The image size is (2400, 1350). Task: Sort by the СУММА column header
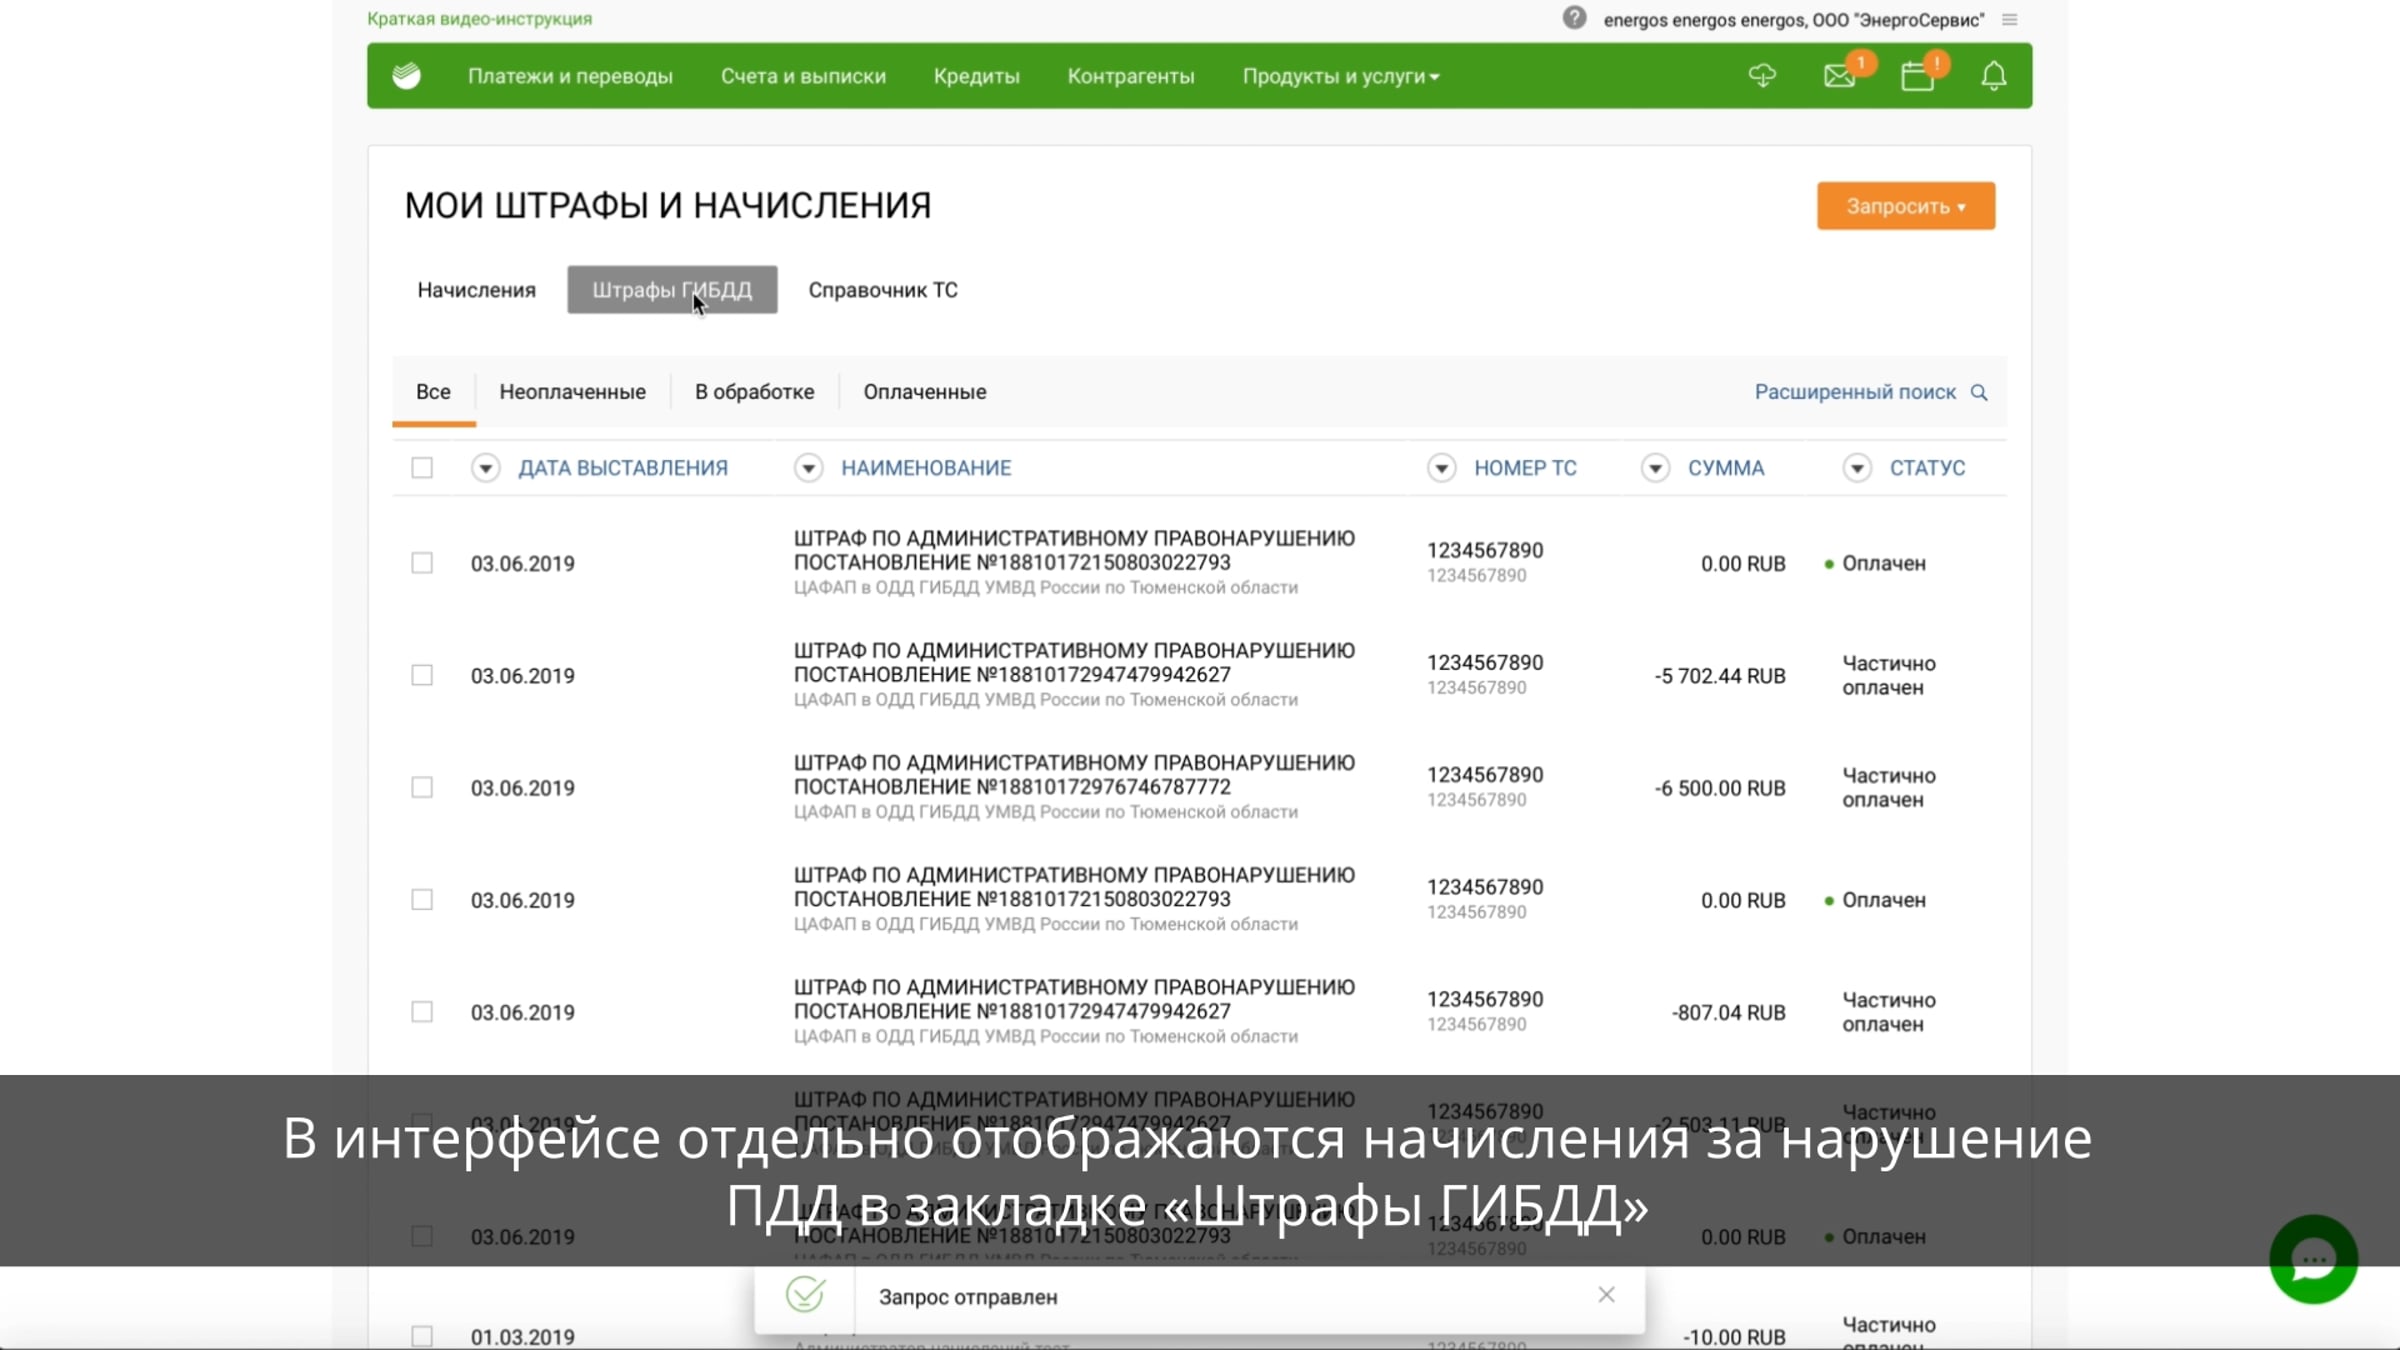[1726, 468]
